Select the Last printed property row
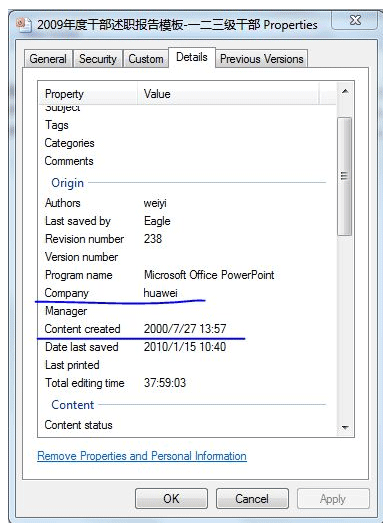Image resolution: width=384 pixels, height=529 pixels. click(x=187, y=365)
